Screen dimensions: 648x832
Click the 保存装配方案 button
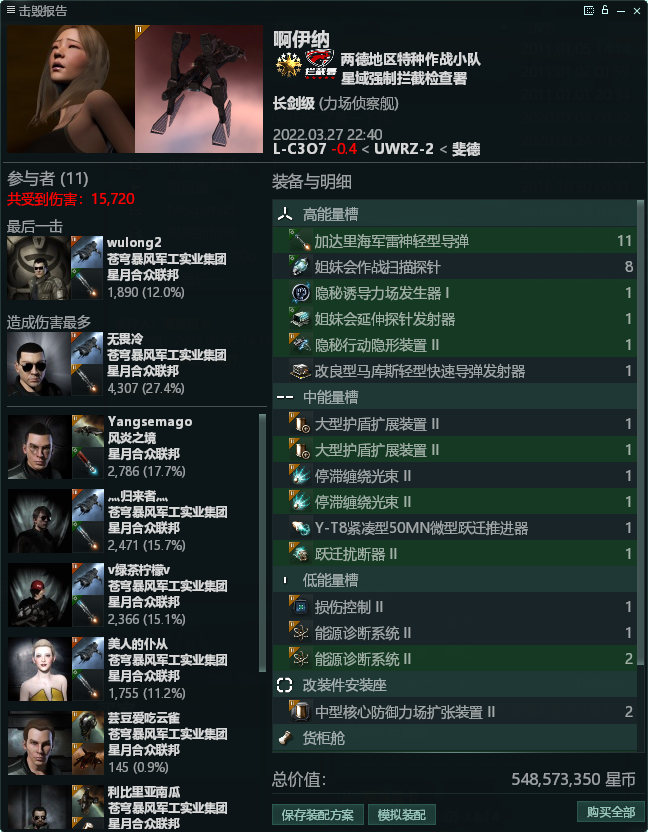click(x=318, y=814)
